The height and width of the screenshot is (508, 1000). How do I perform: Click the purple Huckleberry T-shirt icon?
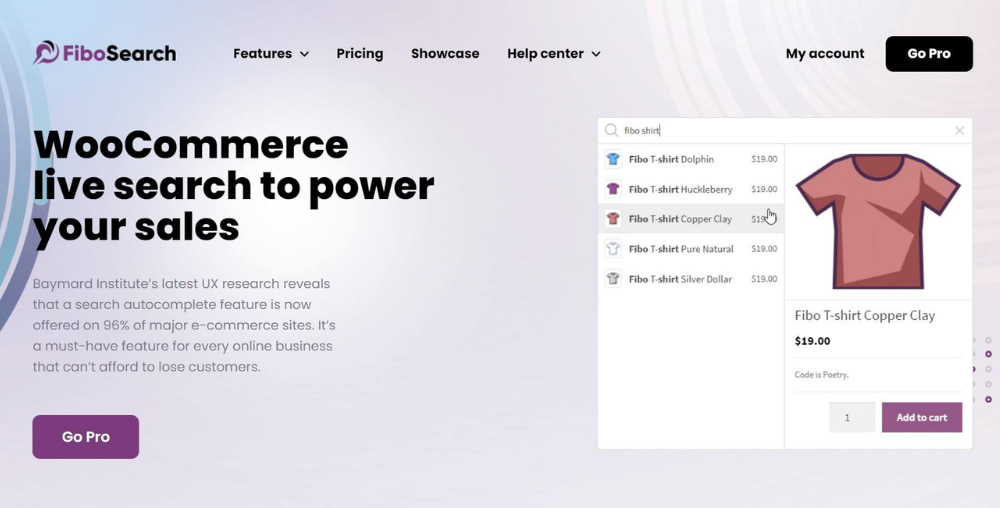pyautogui.click(x=613, y=189)
